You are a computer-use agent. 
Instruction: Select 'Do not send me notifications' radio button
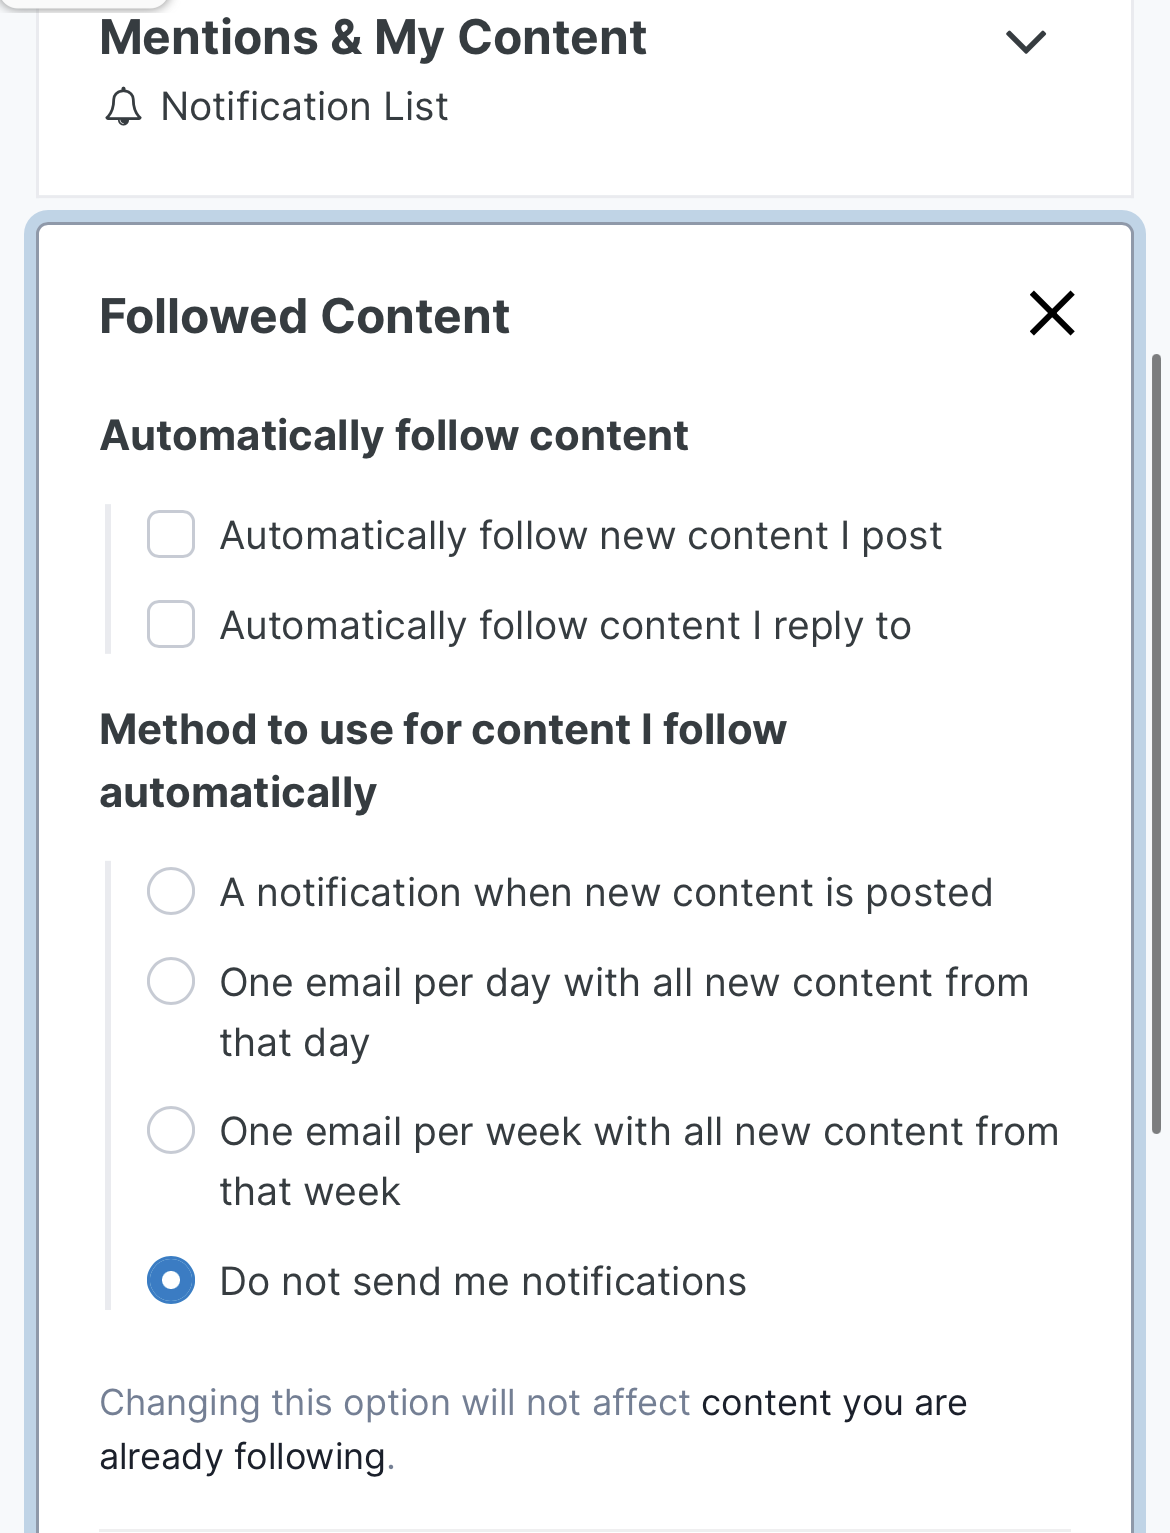tap(171, 1281)
